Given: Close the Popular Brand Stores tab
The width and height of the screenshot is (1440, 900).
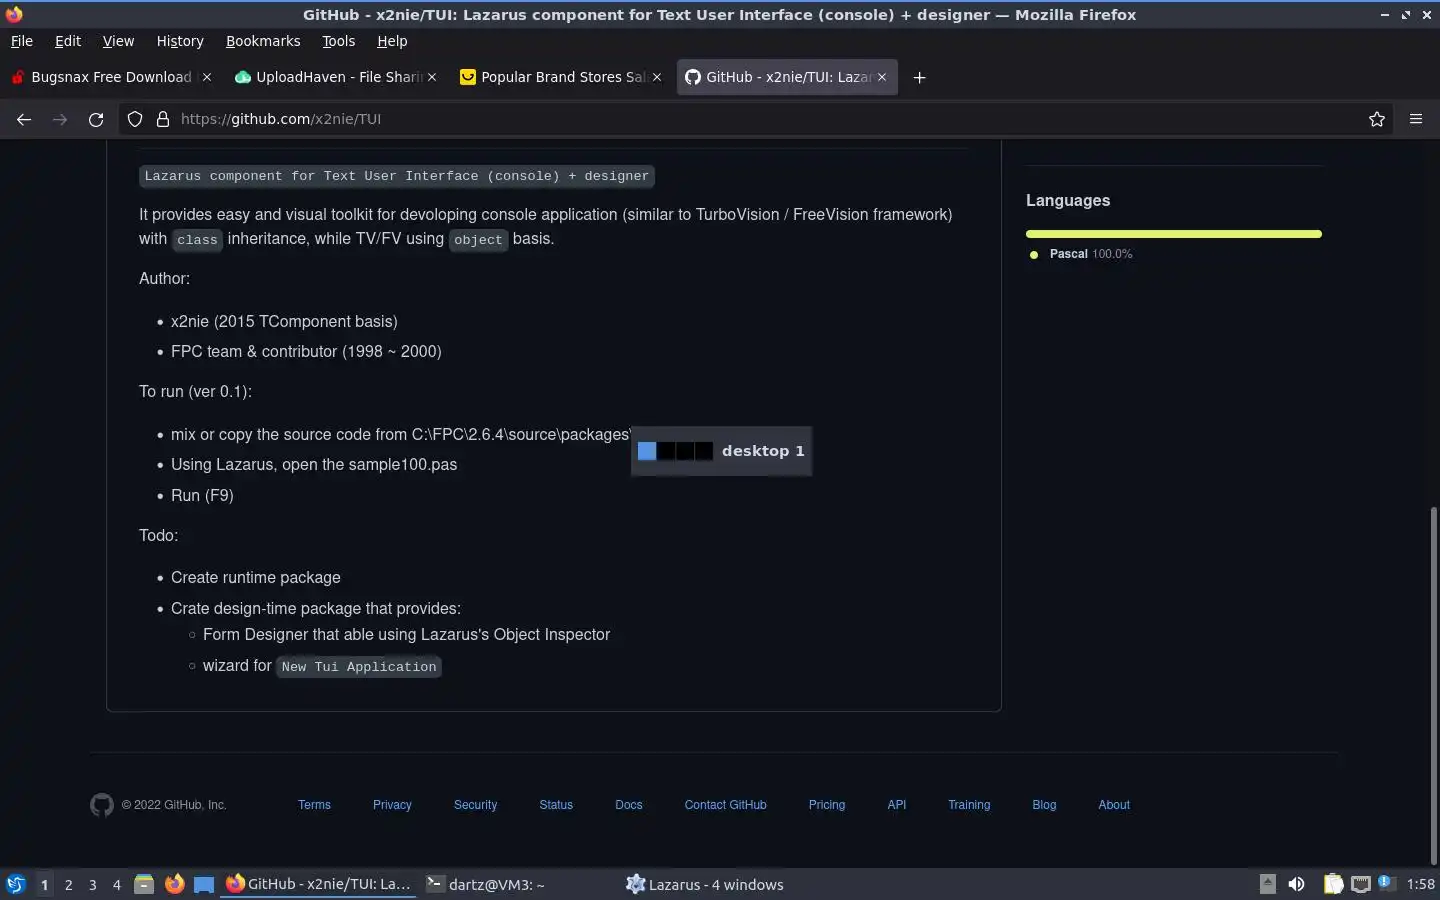Looking at the screenshot, I should 657,77.
